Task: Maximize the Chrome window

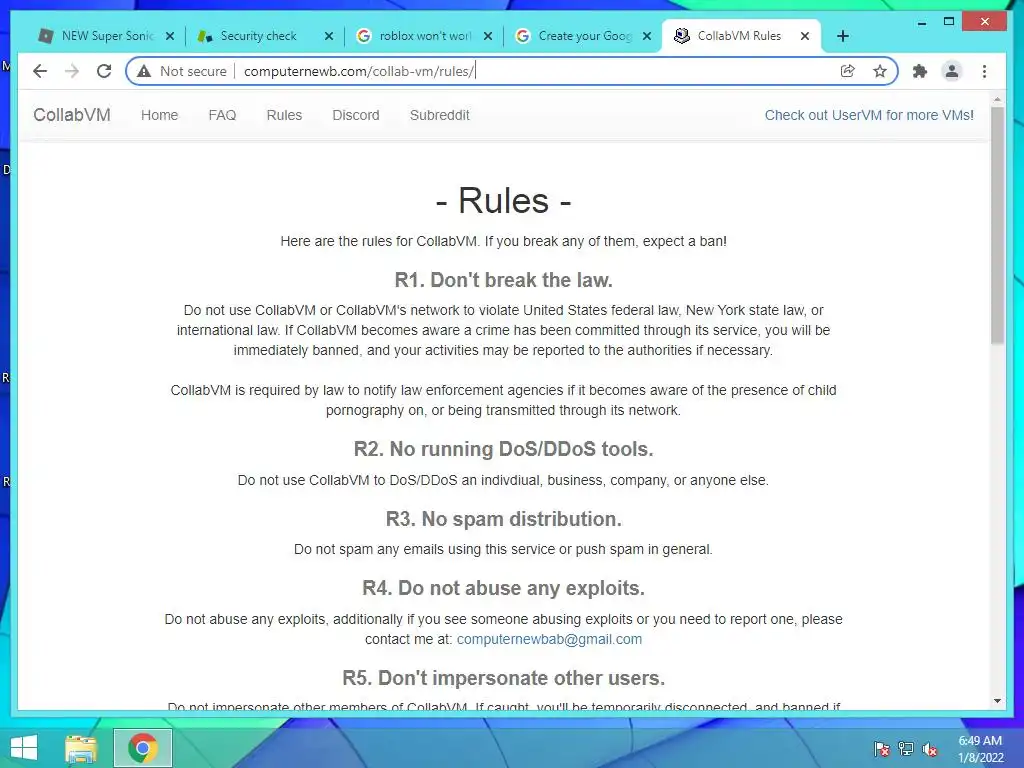Action: pos(949,22)
